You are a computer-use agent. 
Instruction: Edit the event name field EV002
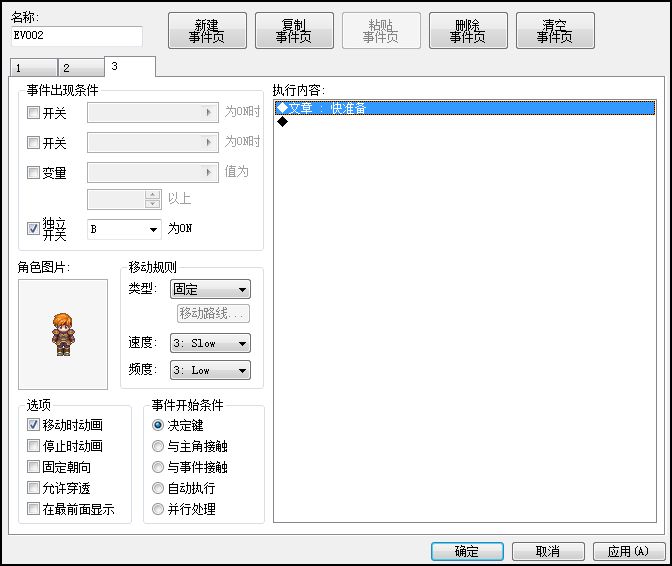(x=77, y=36)
